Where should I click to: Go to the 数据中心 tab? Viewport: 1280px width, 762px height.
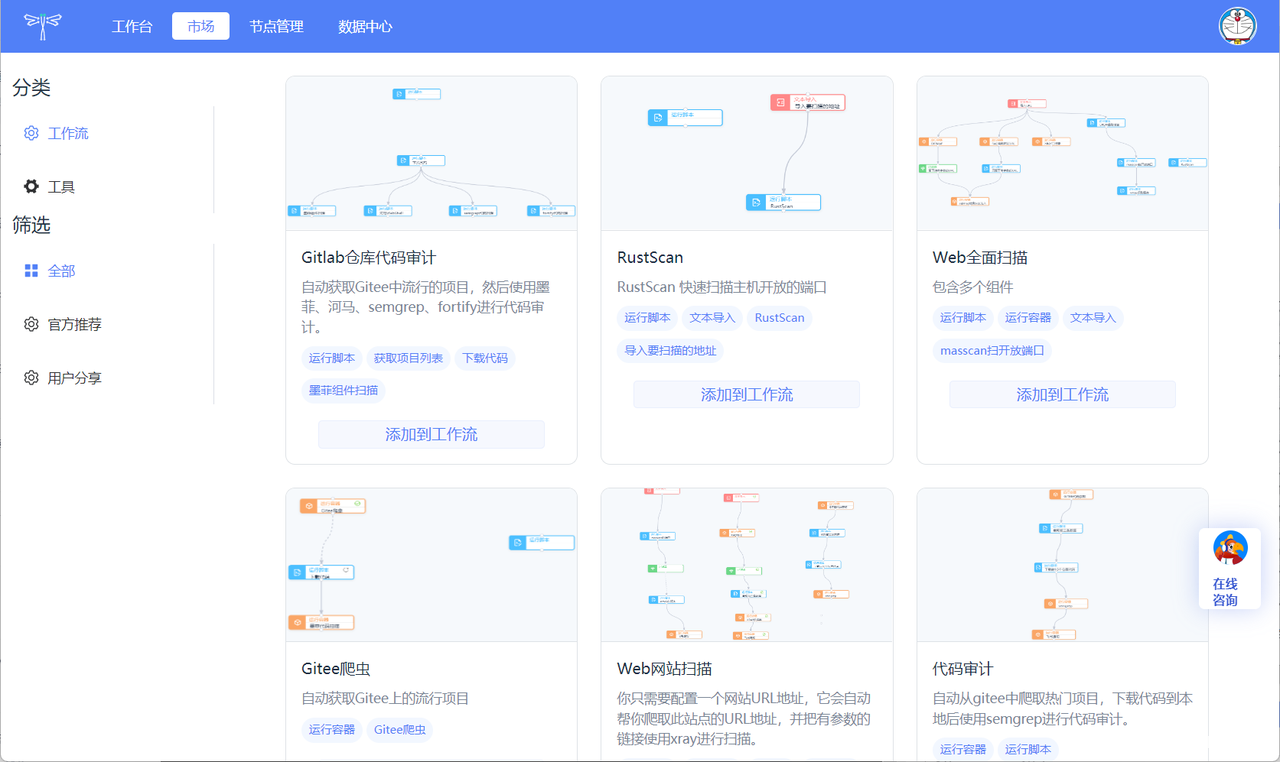pyautogui.click(x=365, y=27)
